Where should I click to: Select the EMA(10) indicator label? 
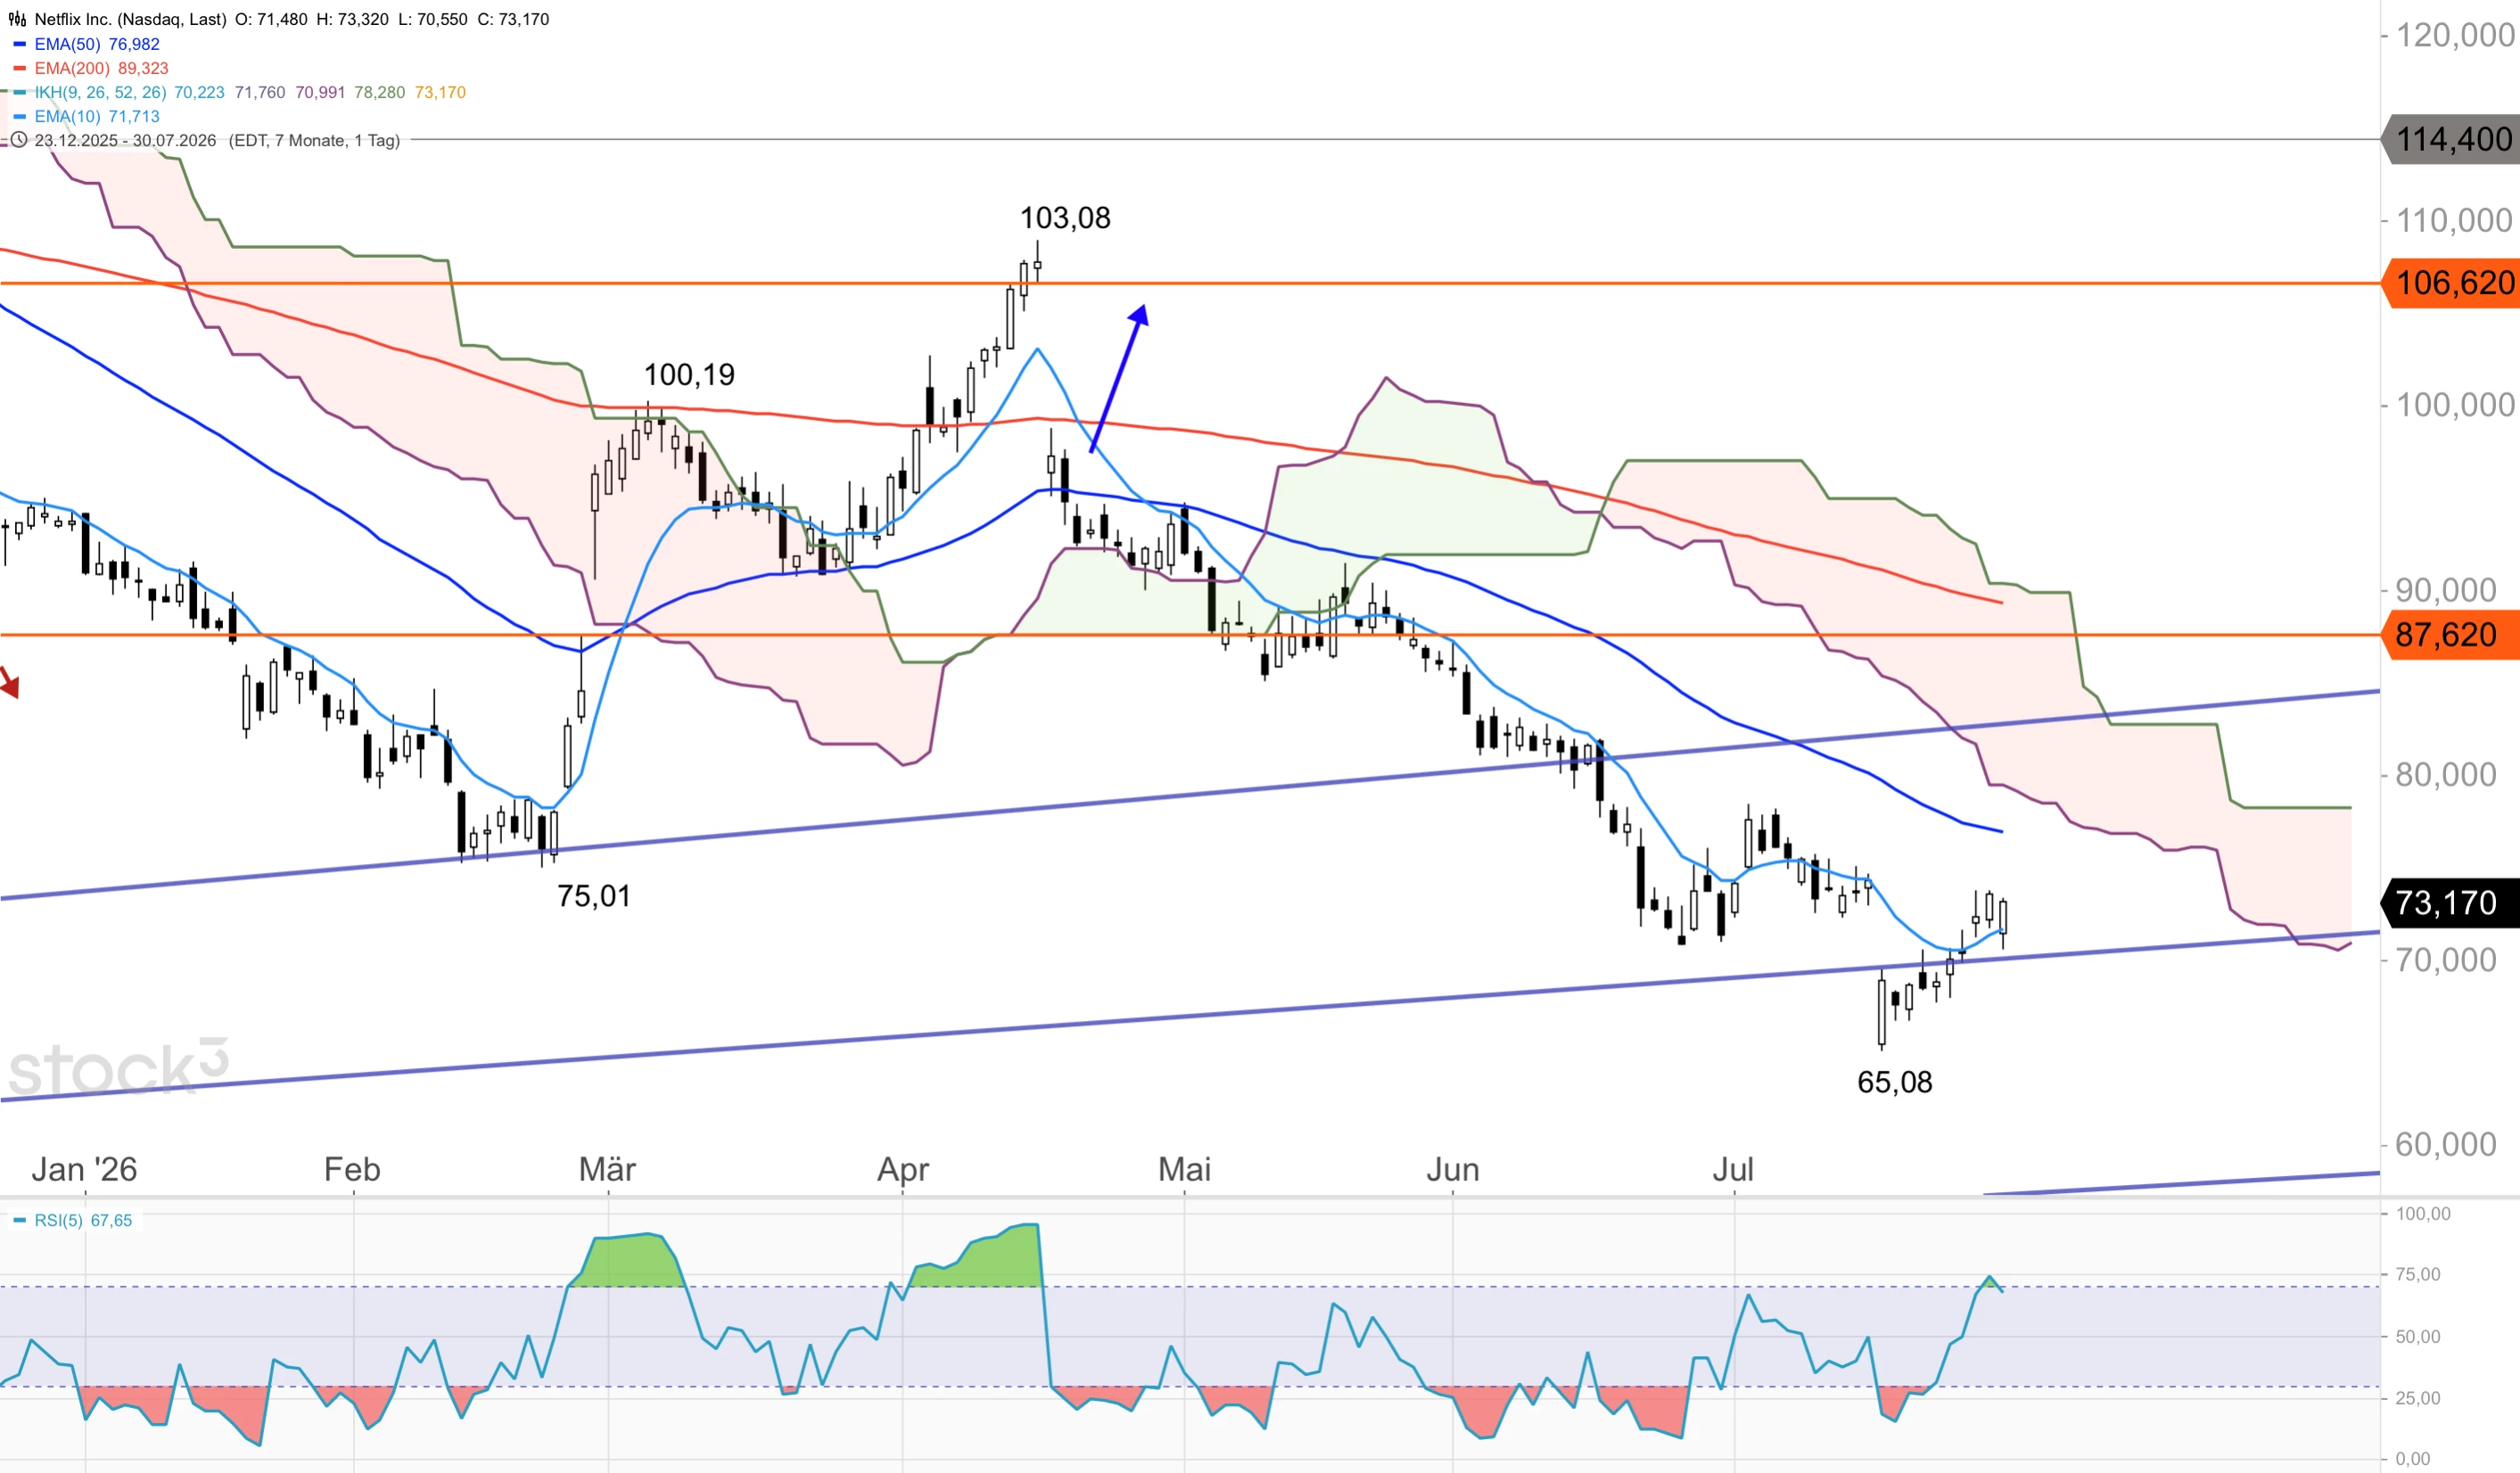pos(67,116)
